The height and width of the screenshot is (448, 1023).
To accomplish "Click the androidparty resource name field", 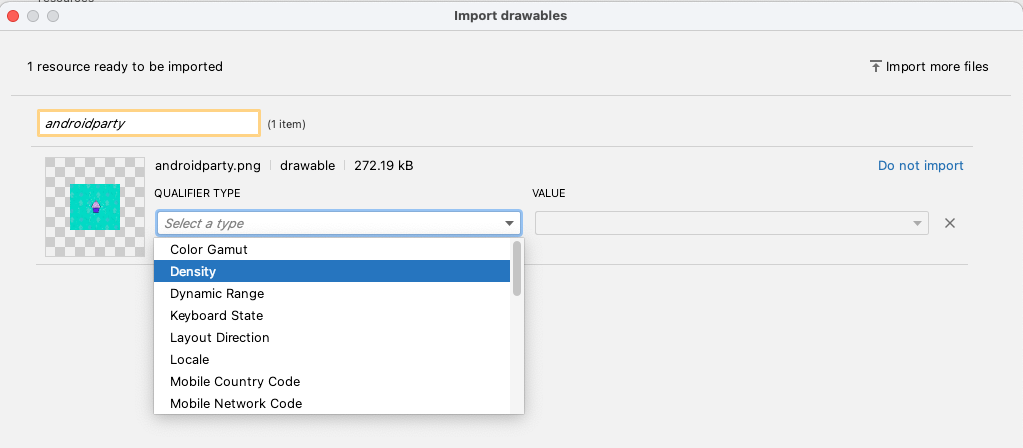I will [149, 123].
